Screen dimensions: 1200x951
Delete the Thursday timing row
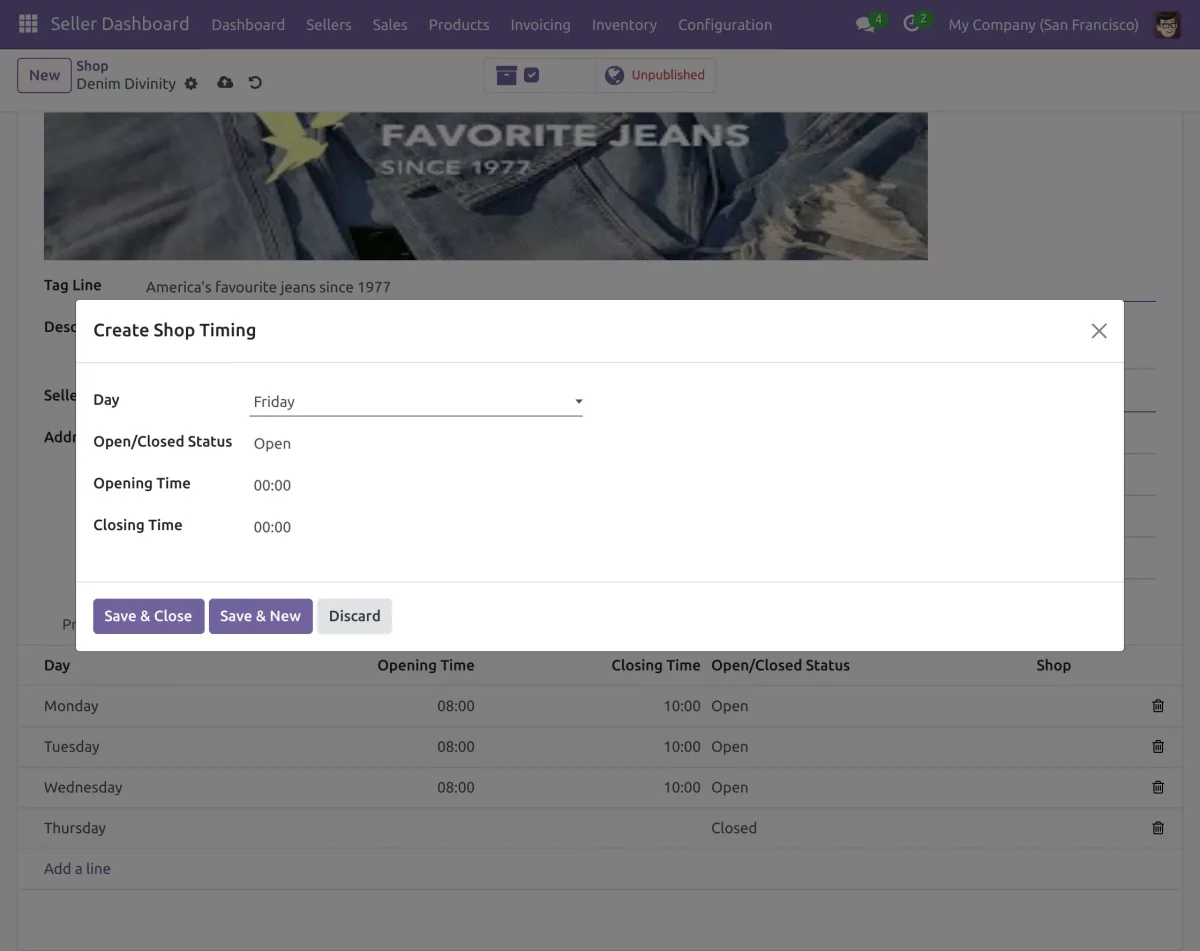pos(1158,827)
